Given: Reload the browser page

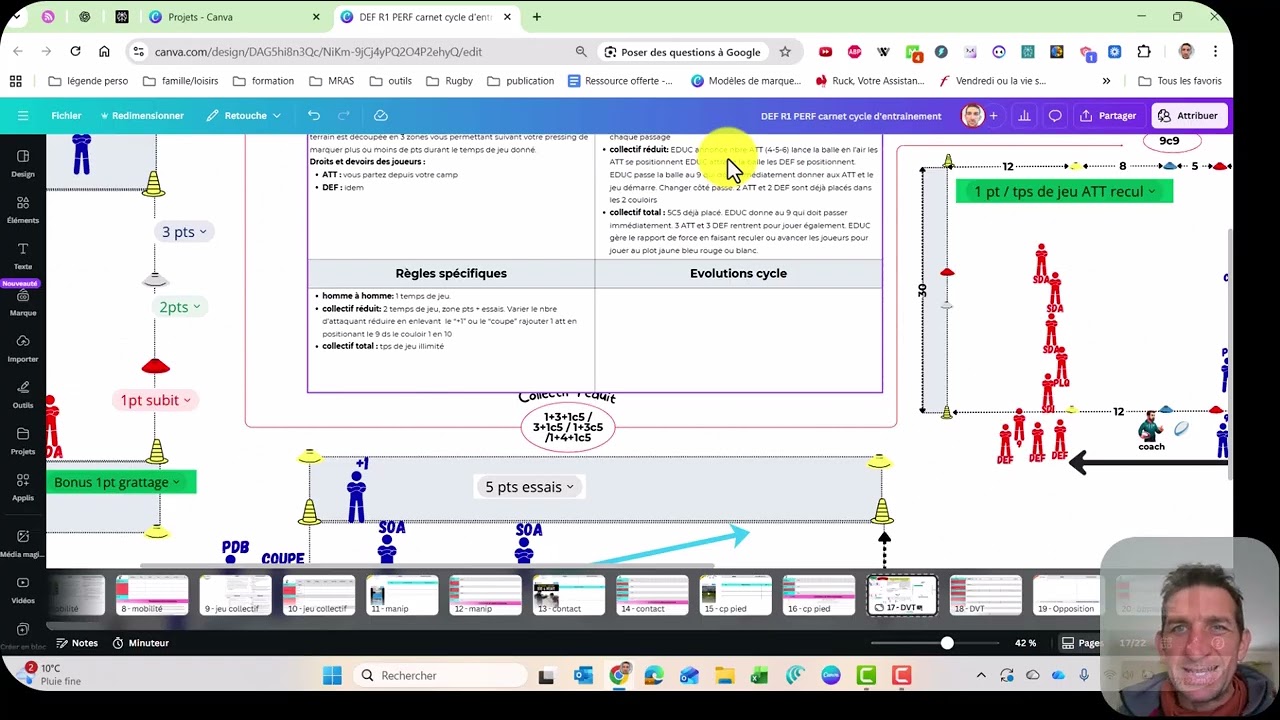Looking at the screenshot, I should pyautogui.click(x=75, y=51).
